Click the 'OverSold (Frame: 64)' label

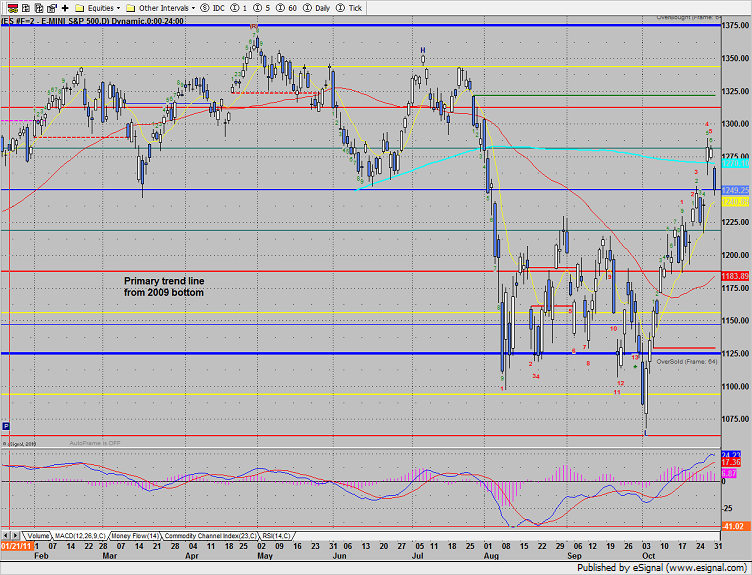coord(687,362)
